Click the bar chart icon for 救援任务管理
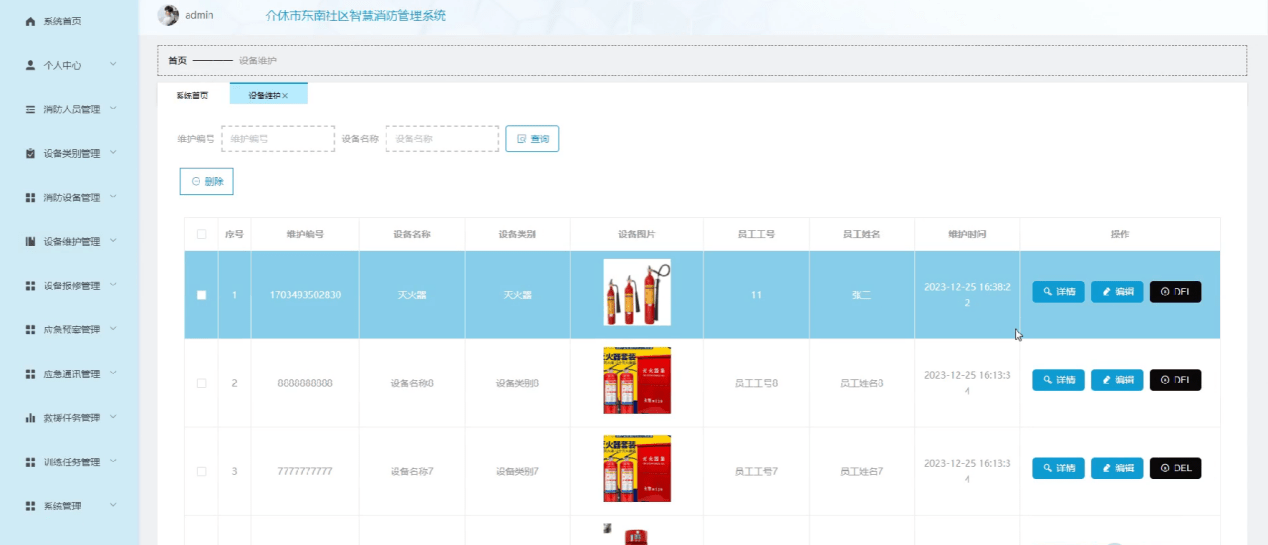 point(30,418)
